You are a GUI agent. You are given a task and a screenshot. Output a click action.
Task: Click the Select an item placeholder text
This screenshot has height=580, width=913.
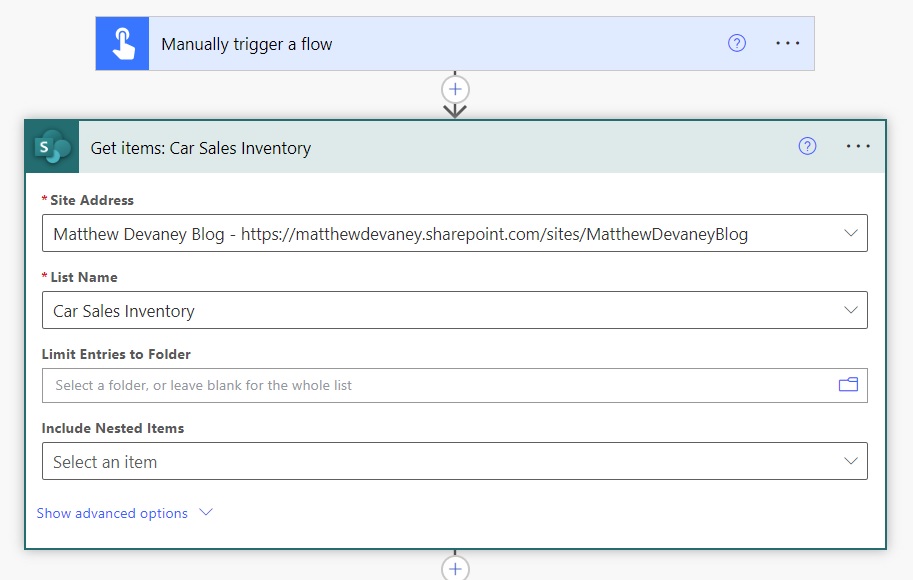pos(105,462)
